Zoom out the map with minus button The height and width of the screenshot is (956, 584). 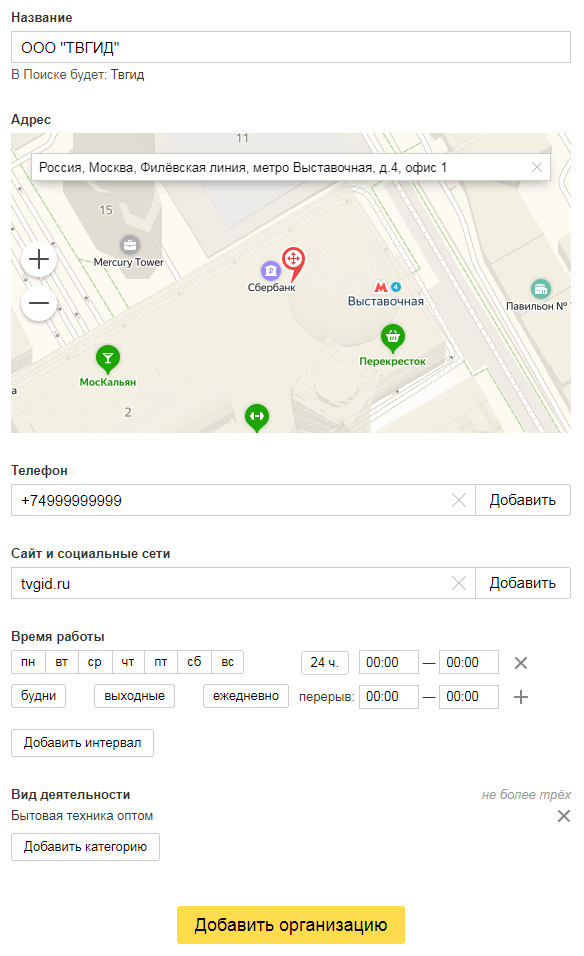pyautogui.click(x=39, y=303)
